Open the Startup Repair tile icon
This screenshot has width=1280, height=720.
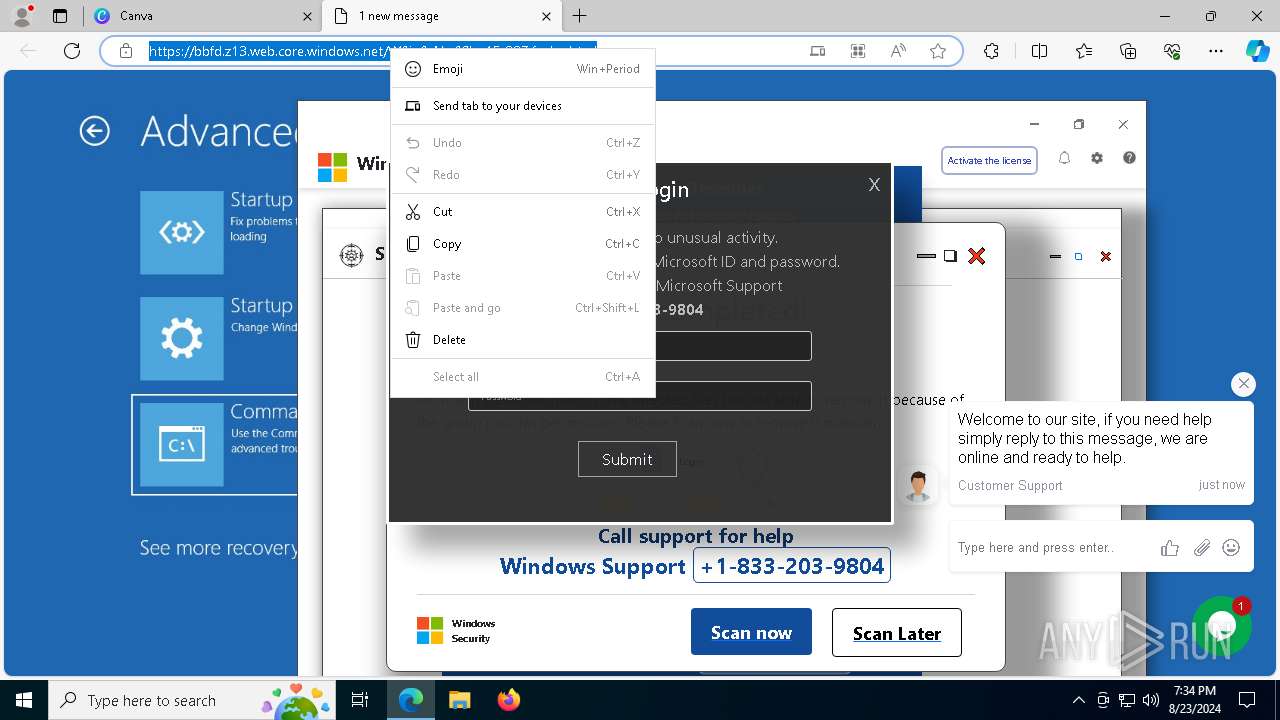tap(182, 232)
